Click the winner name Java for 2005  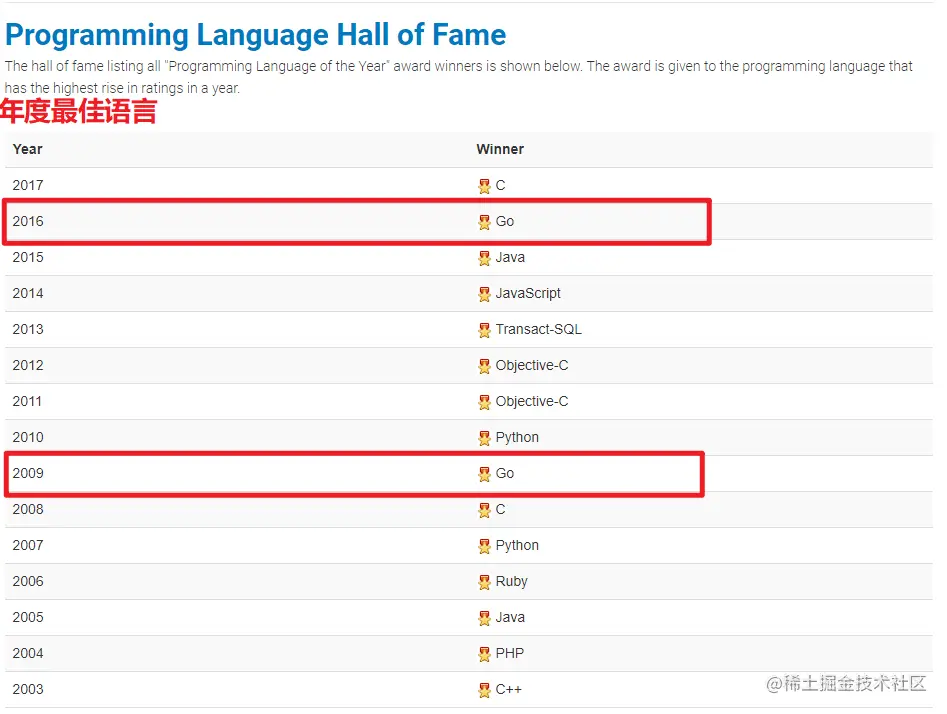(x=510, y=617)
